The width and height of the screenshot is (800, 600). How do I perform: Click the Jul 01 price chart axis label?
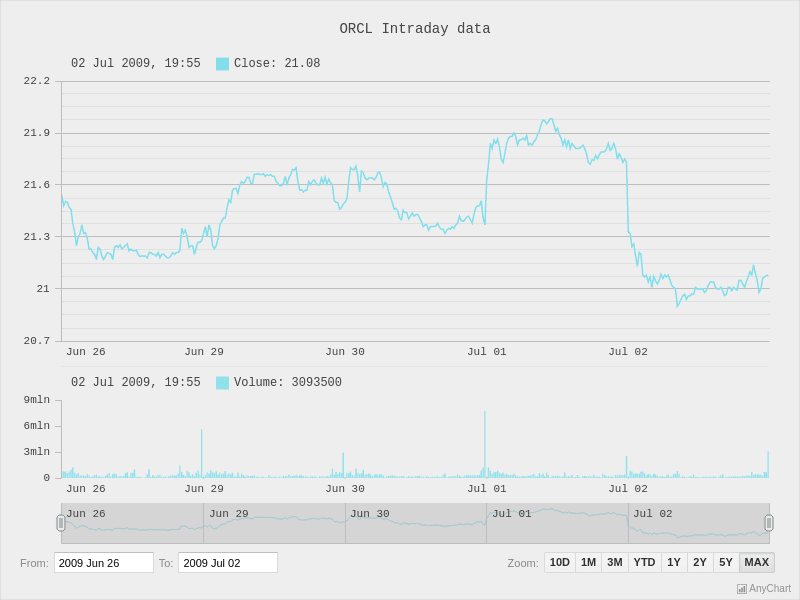click(x=487, y=352)
